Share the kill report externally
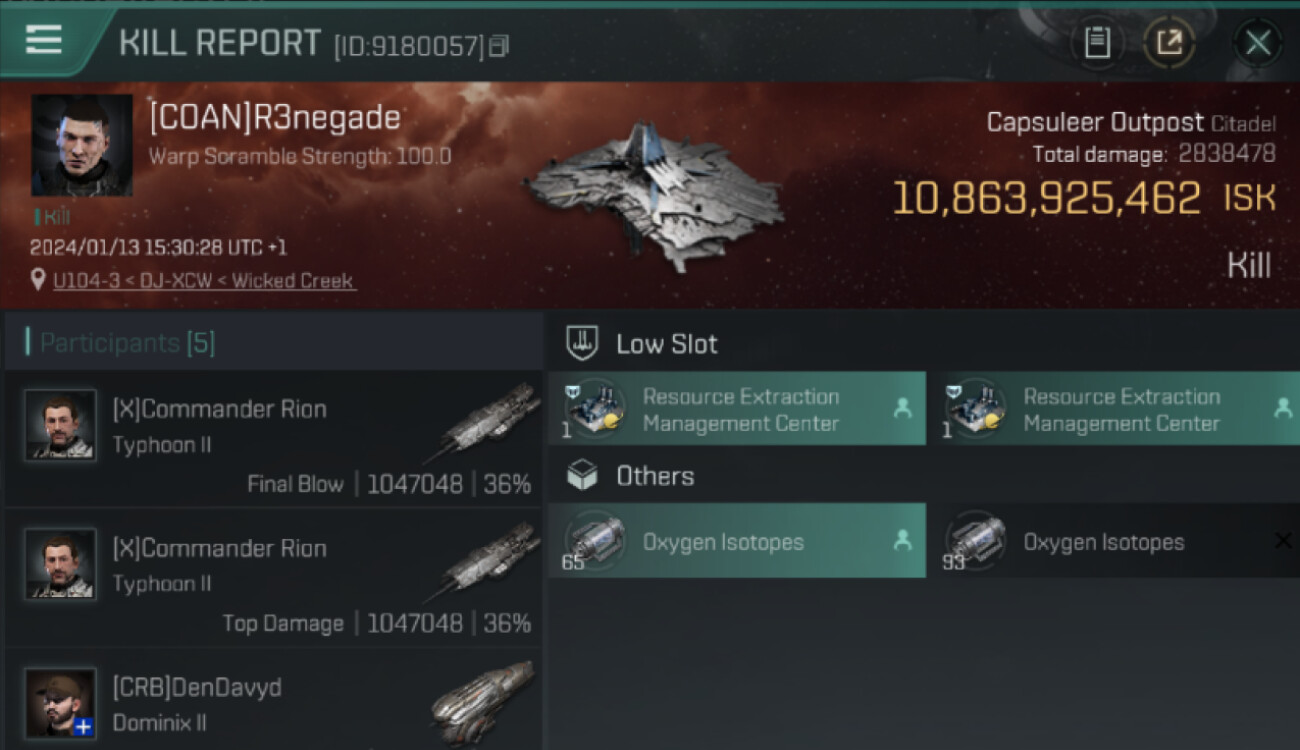 (x=1169, y=43)
